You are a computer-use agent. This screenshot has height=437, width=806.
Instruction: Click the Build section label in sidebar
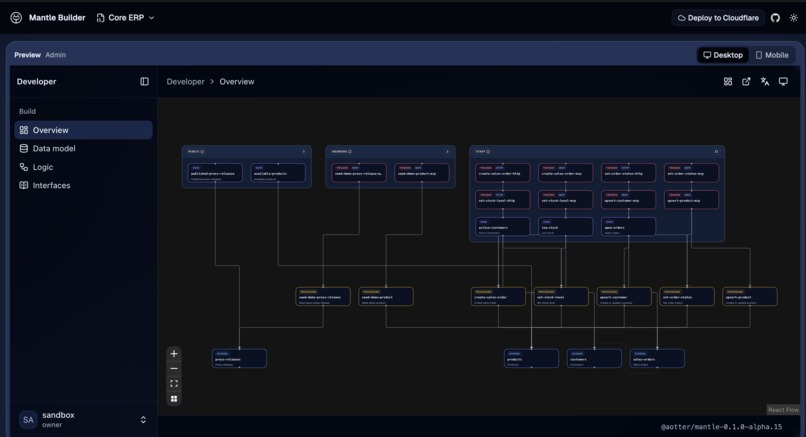pos(27,111)
